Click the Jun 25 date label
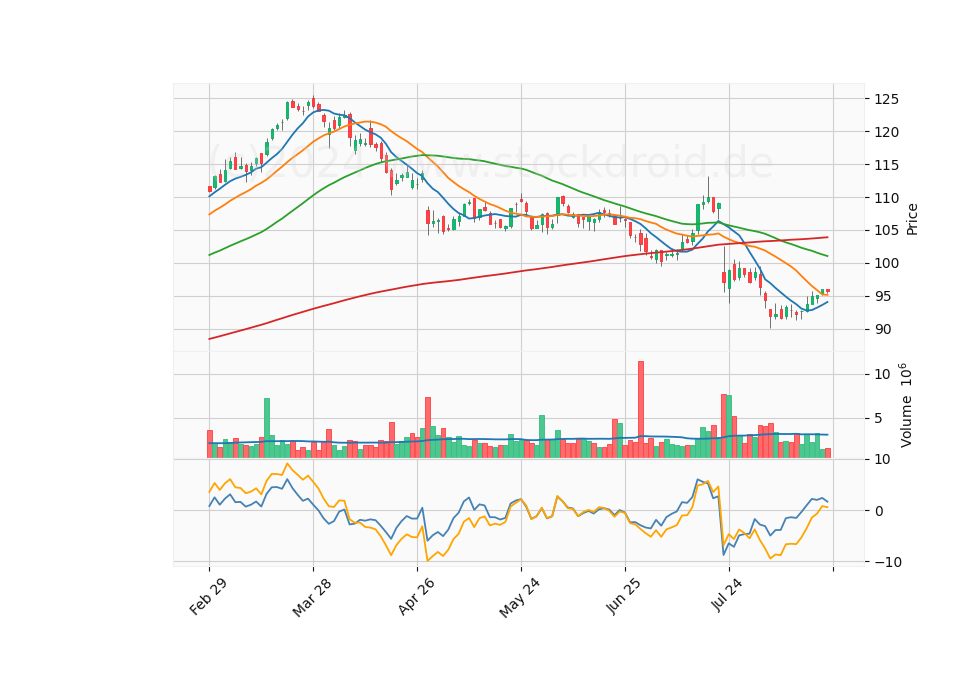Screen dimensions: 960x690 624,596
